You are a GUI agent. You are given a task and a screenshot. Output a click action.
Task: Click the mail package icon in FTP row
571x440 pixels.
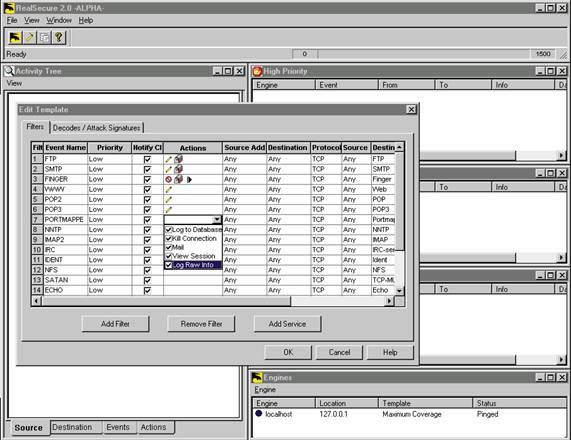click(x=178, y=159)
